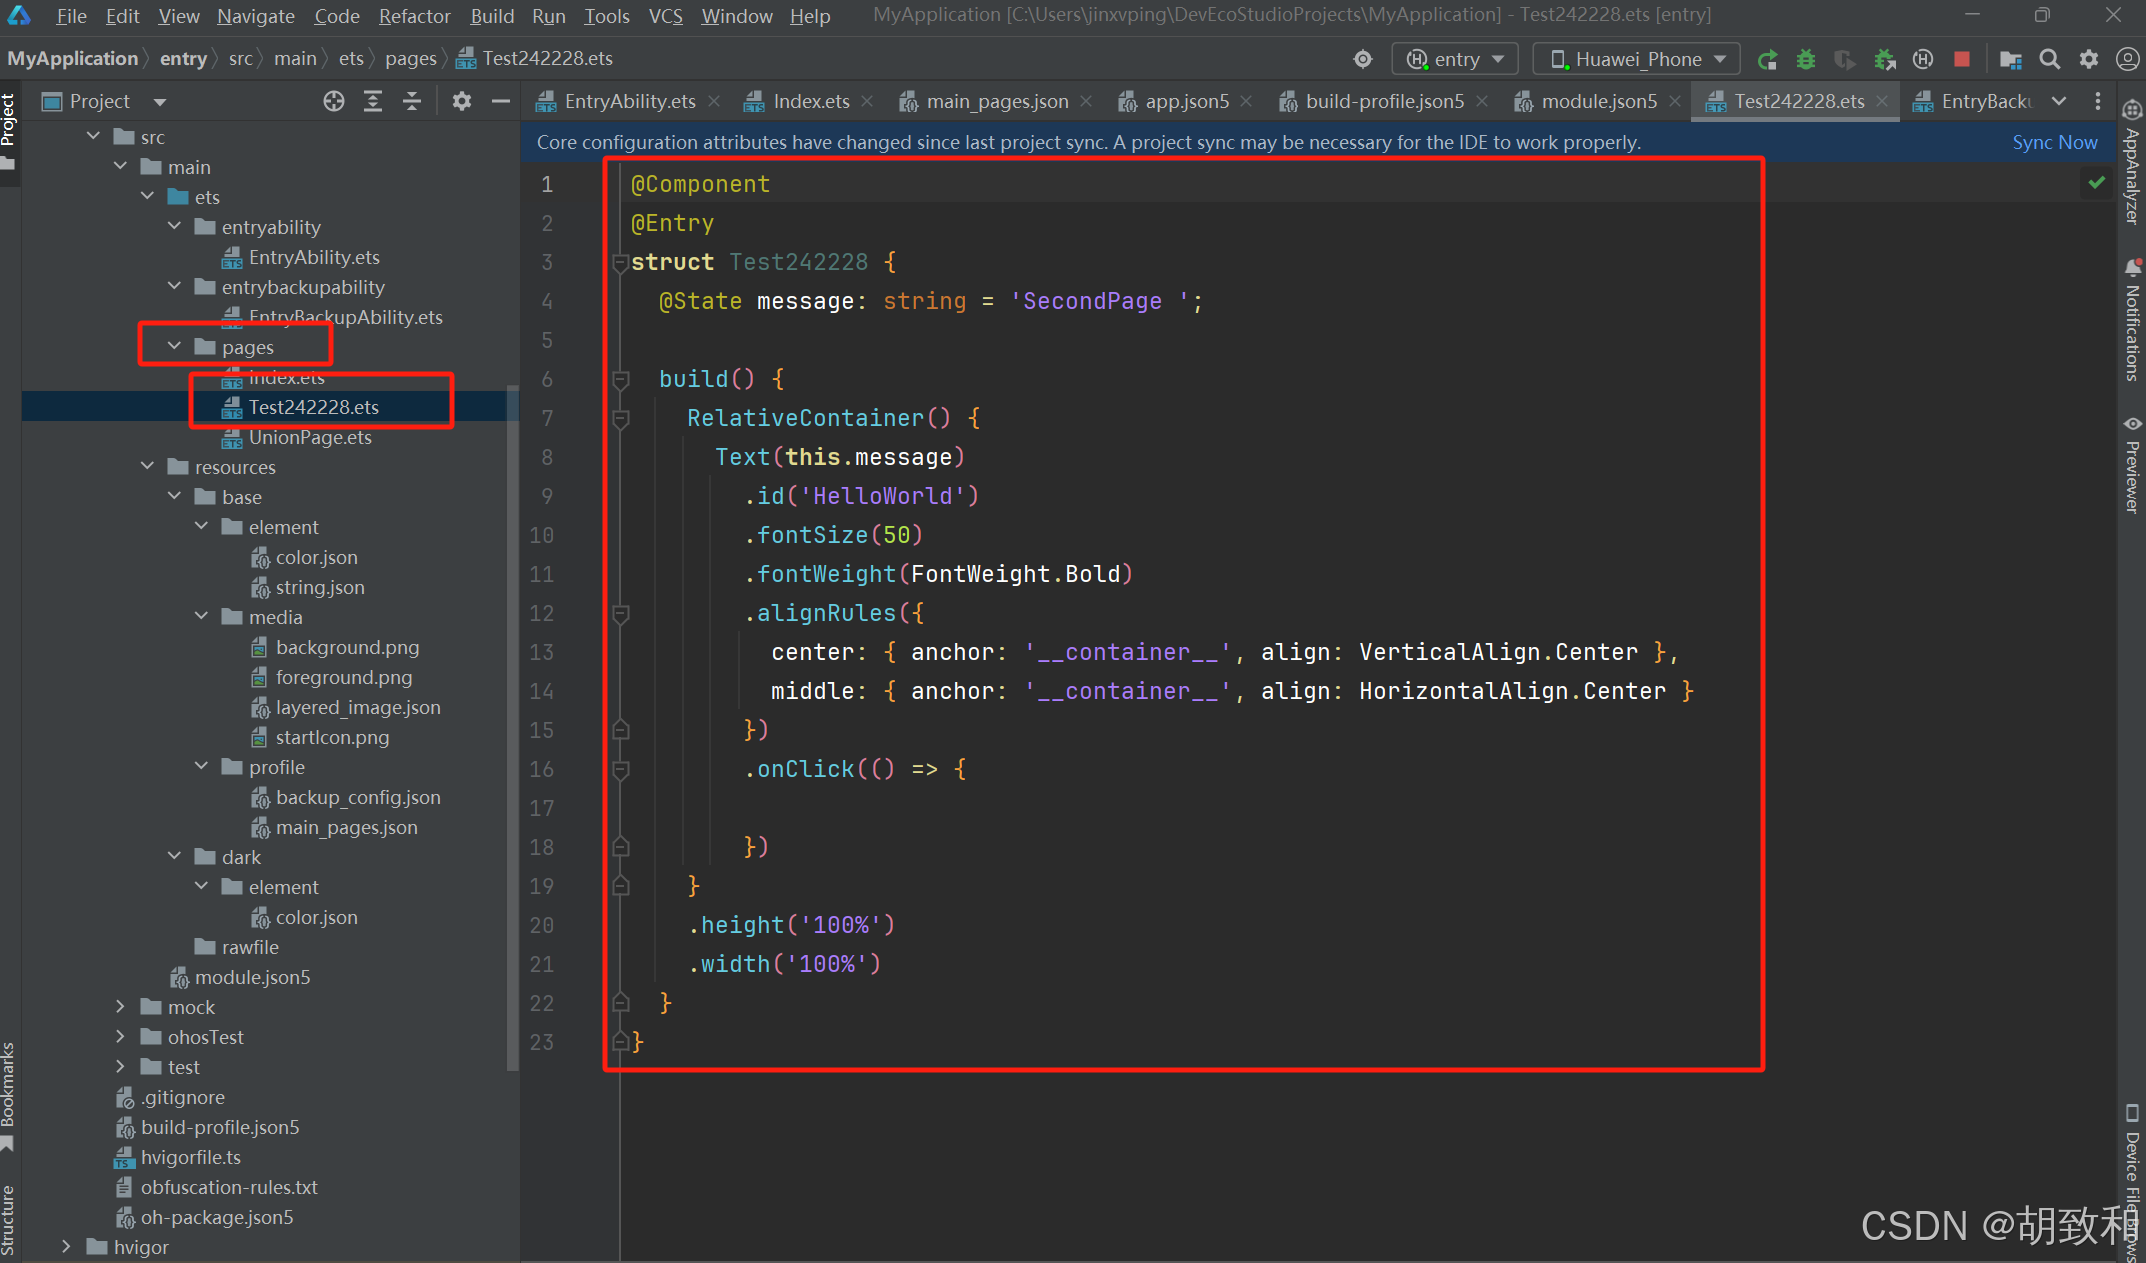Screen dimensions: 2146x1263
Task: Select UnionPage.ets in project tree
Action: [x=310, y=437]
